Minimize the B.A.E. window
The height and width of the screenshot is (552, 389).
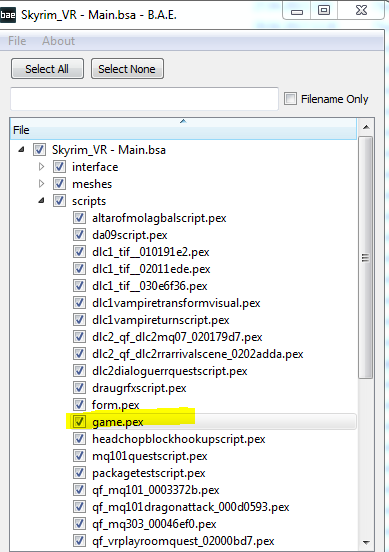[x=297, y=12]
